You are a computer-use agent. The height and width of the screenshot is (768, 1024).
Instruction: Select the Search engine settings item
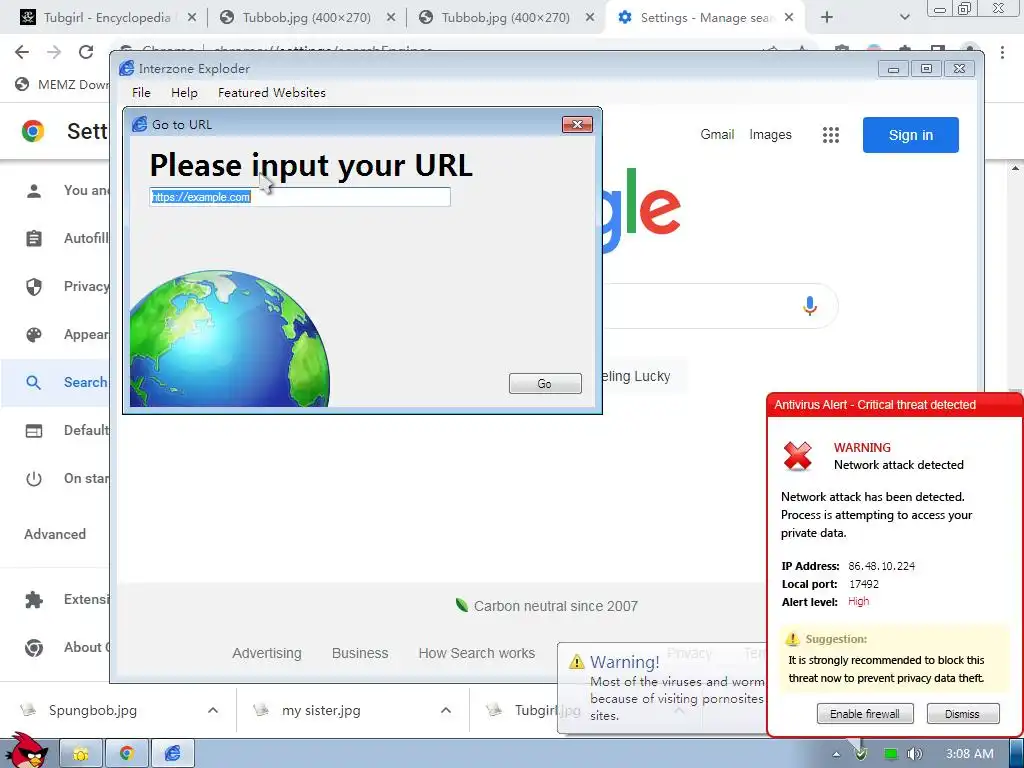click(55, 383)
